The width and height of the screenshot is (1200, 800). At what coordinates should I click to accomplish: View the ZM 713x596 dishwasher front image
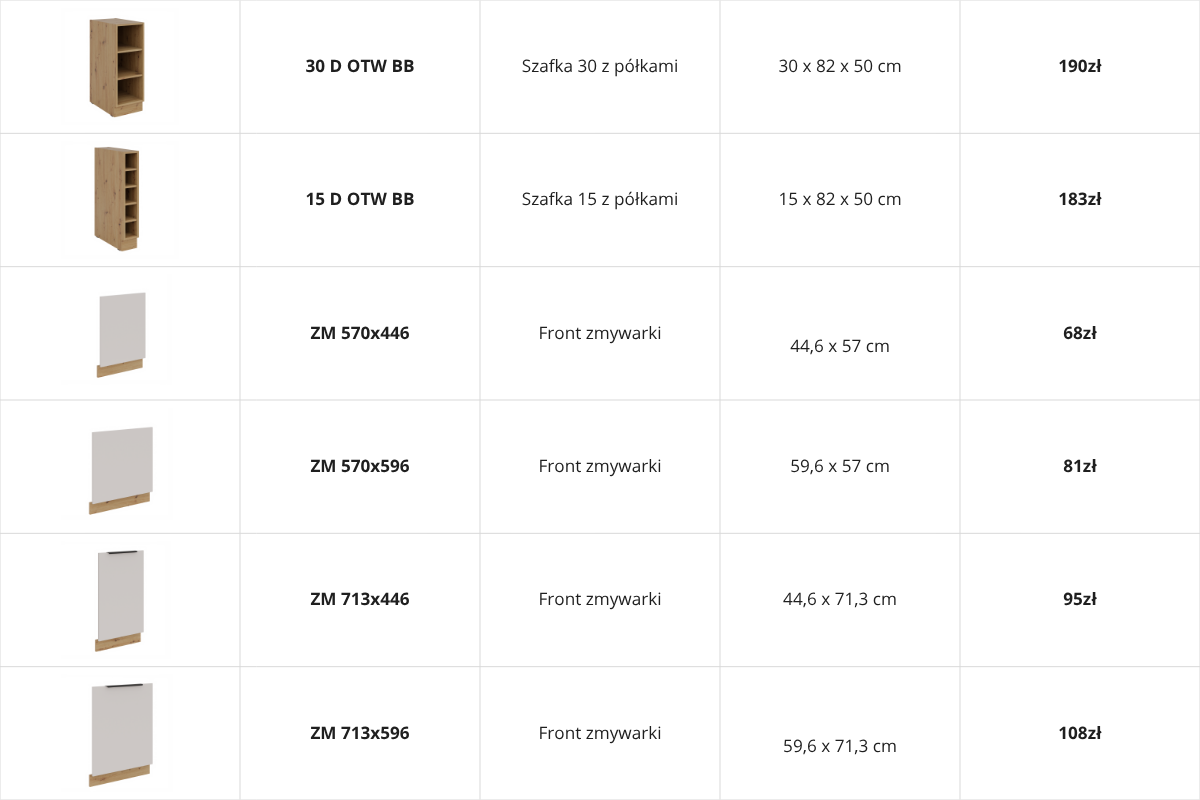tap(120, 733)
